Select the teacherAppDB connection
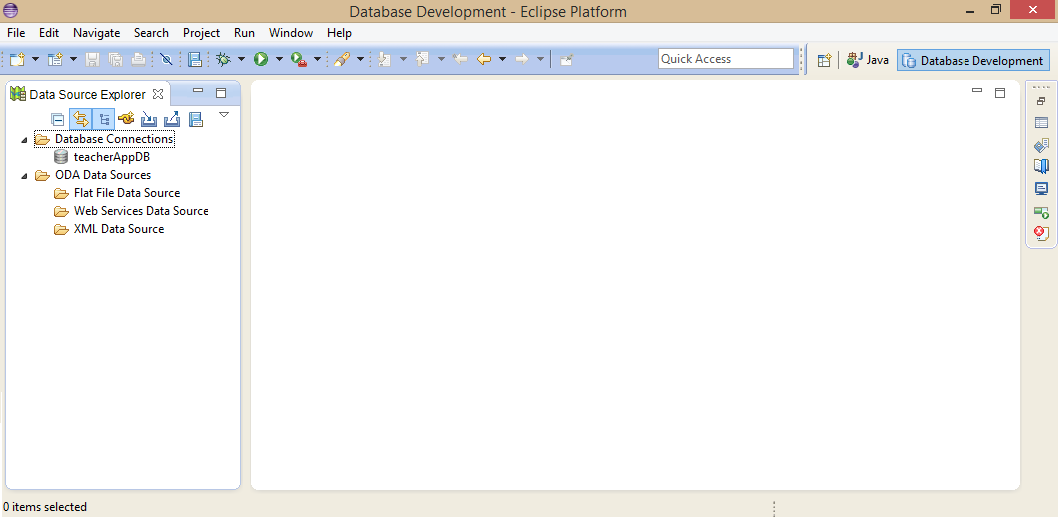 [111, 157]
